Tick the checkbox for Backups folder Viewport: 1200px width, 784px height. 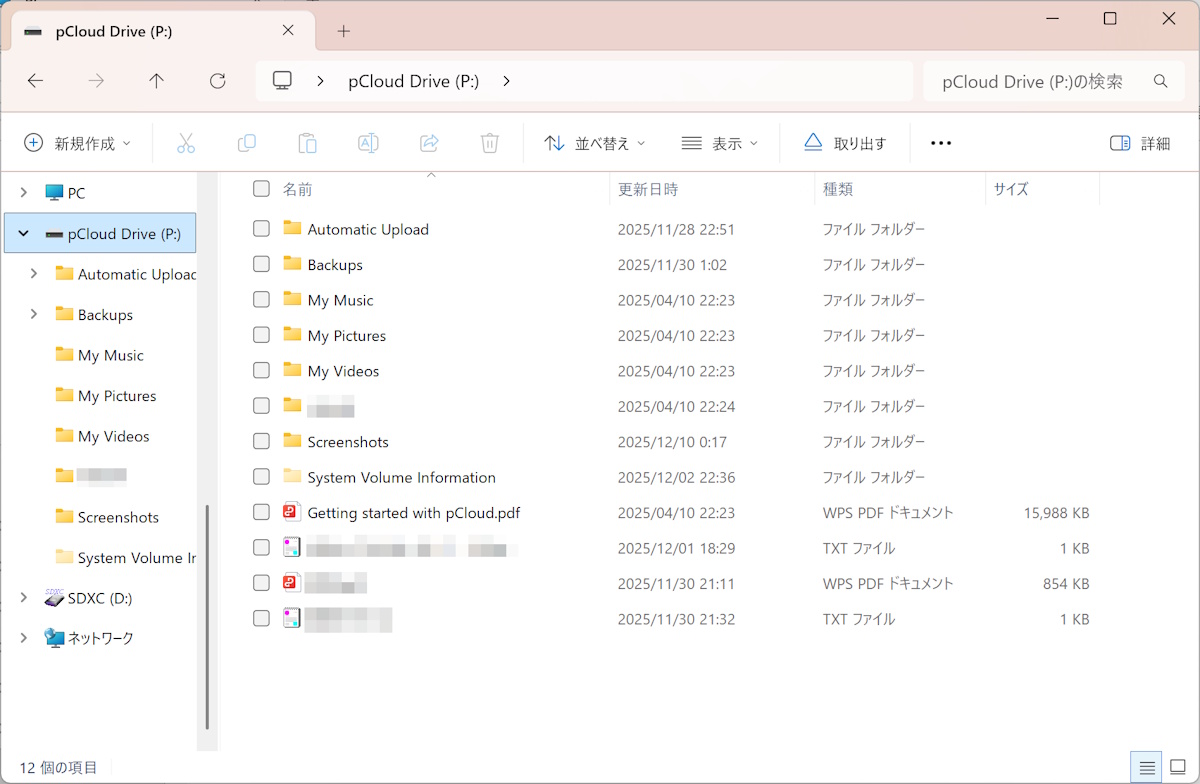coord(261,264)
